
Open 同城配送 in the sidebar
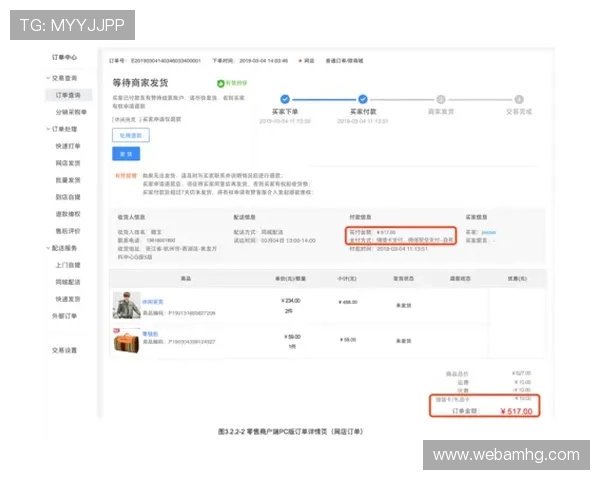68,282
